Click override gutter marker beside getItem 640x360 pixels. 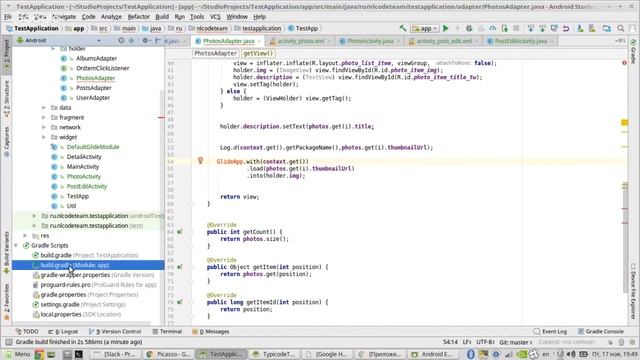click(x=180, y=267)
